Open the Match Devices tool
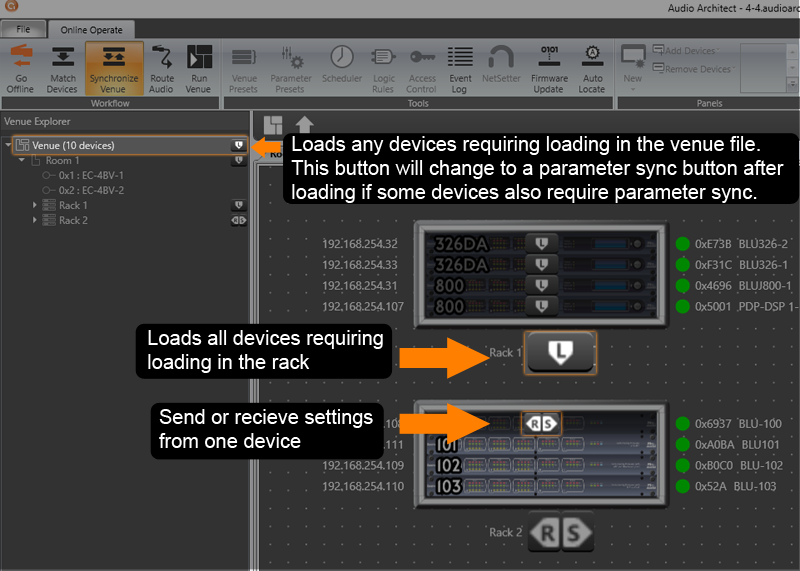 click(x=62, y=69)
